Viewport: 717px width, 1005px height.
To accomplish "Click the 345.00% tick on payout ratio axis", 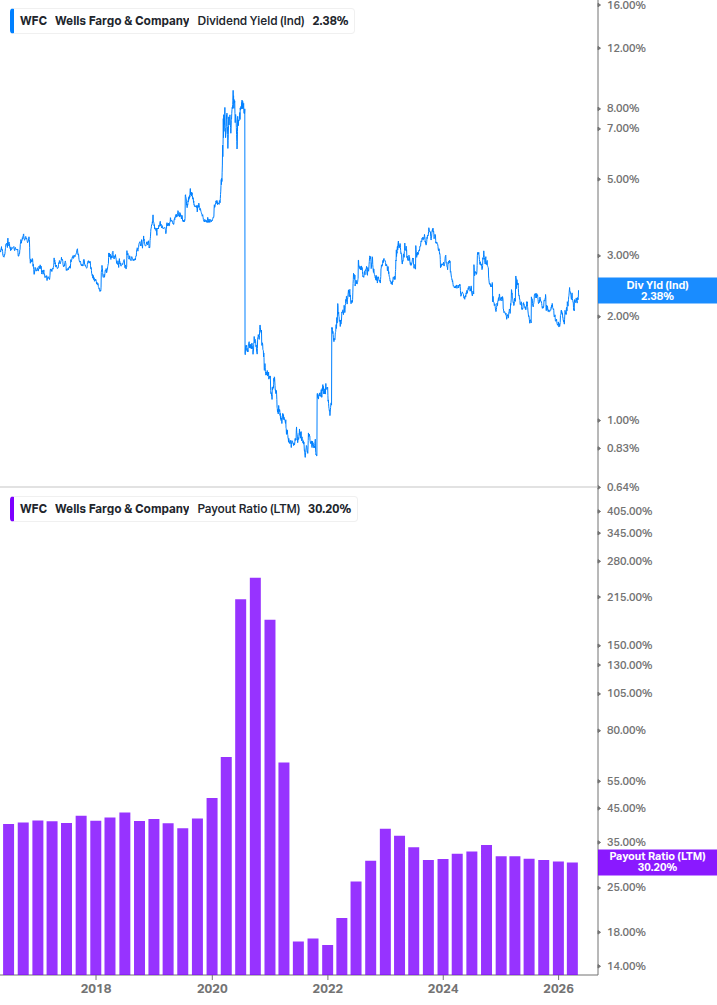I will coord(629,533).
